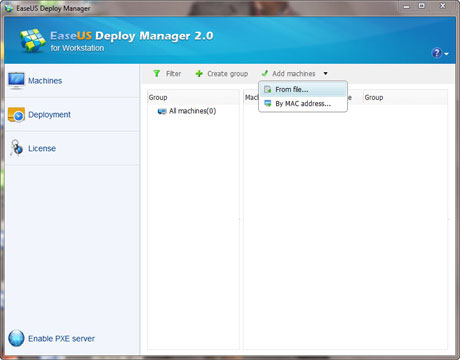460x360 pixels.
Task: Click the EaseUS cube logo in header
Action: [x=32, y=40]
